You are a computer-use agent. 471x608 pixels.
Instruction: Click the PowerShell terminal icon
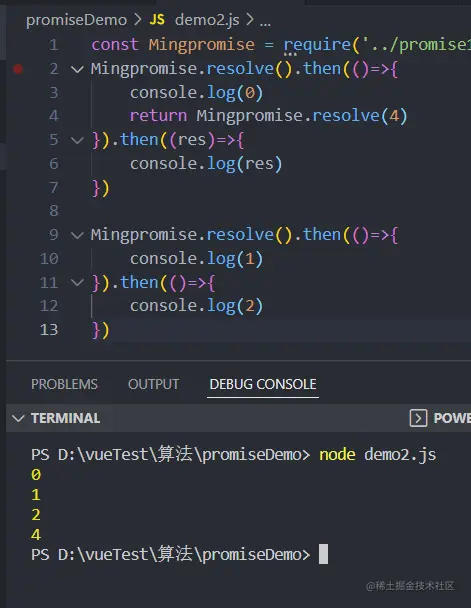click(418, 418)
